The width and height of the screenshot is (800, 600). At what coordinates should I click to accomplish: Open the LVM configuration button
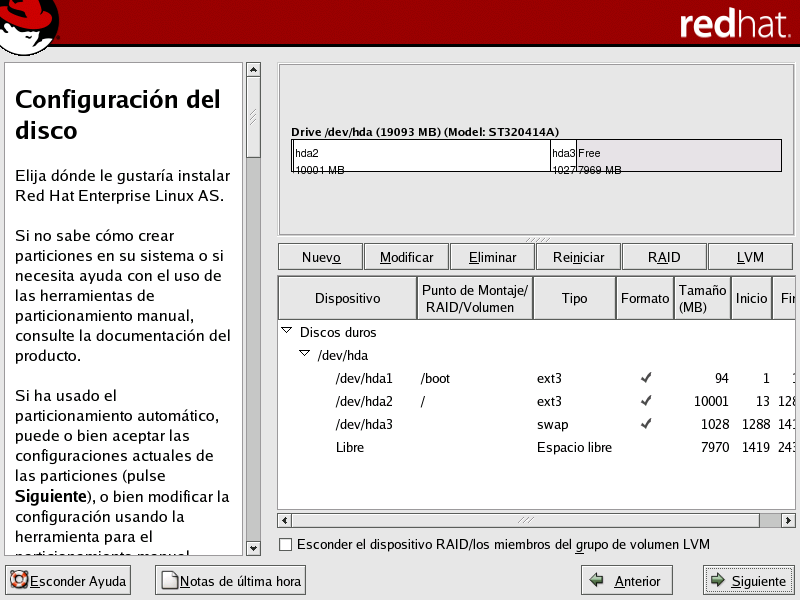click(750, 257)
